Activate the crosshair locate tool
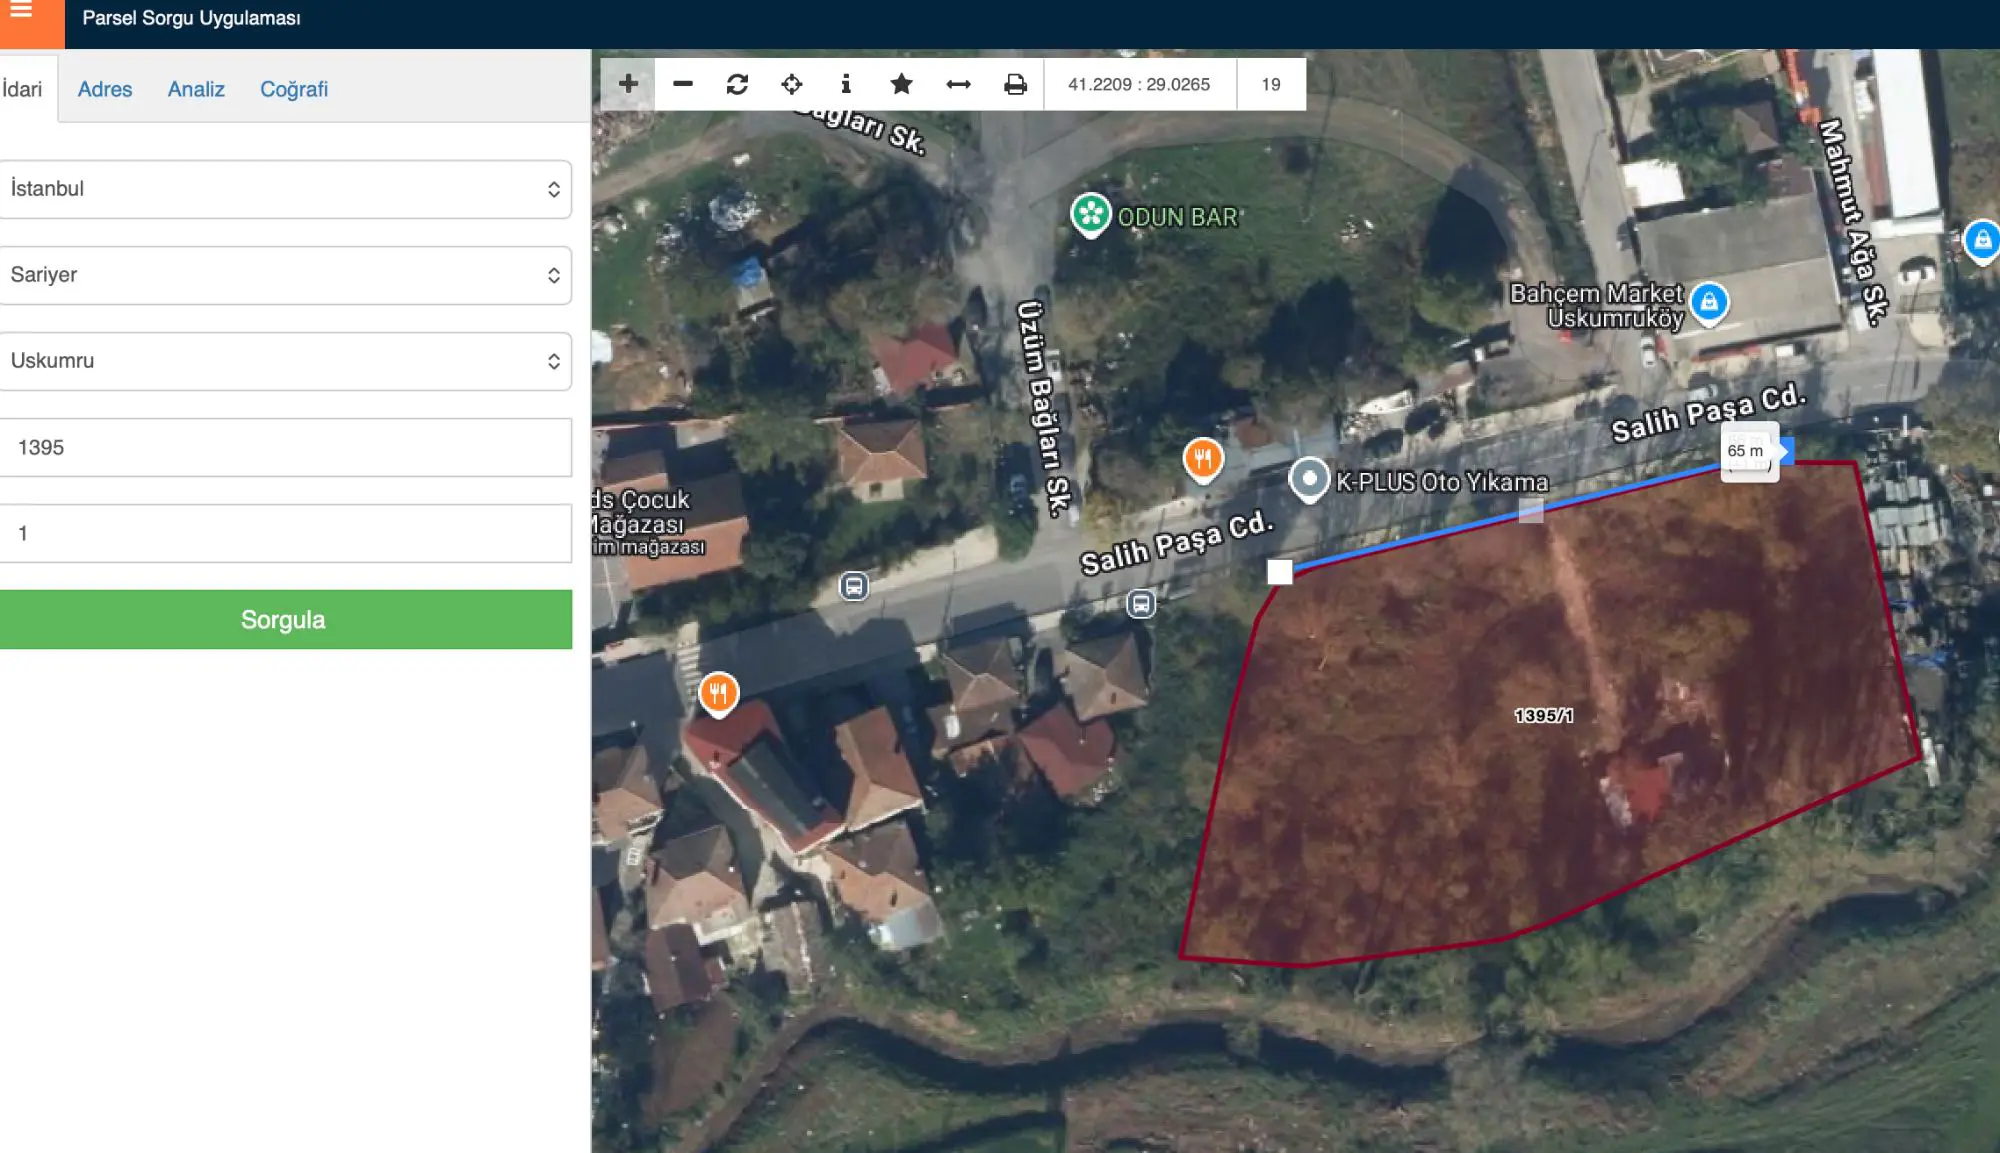This screenshot has width=2000, height=1153. 792,84
